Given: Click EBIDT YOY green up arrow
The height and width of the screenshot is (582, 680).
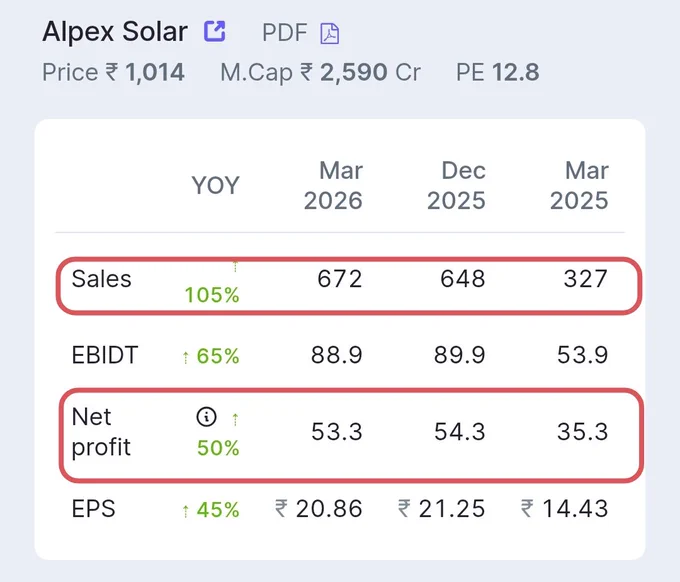Looking at the screenshot, I should pos(186,357).
